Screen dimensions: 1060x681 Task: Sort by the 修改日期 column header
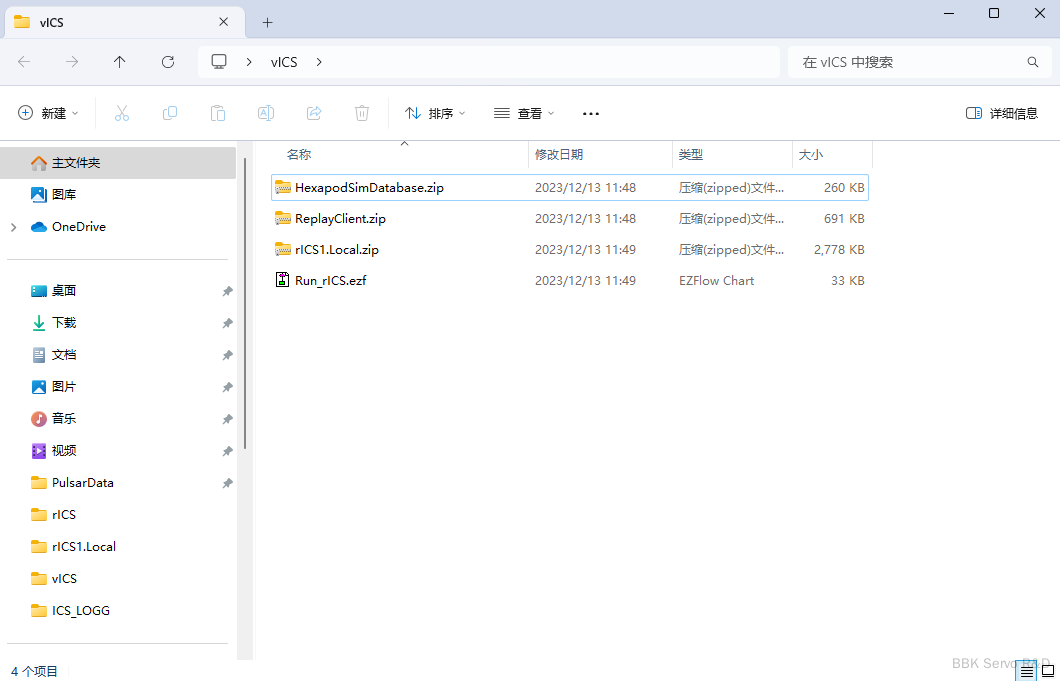559,155
